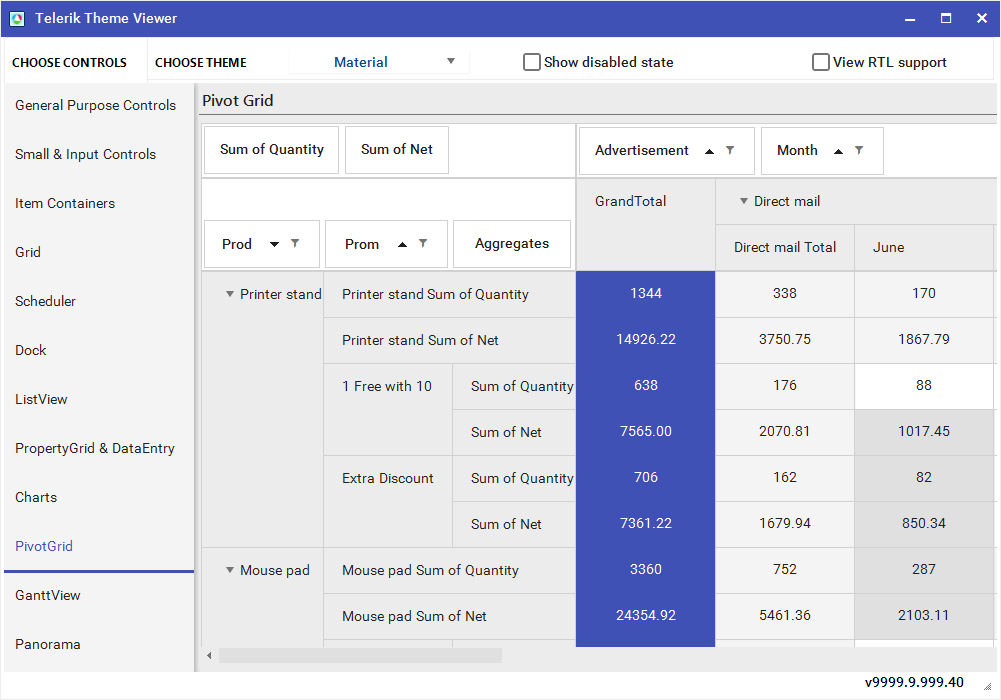Click the horizontal scrollbar left arrow
The image size is (1001, 700).
[x=209, y=655]
